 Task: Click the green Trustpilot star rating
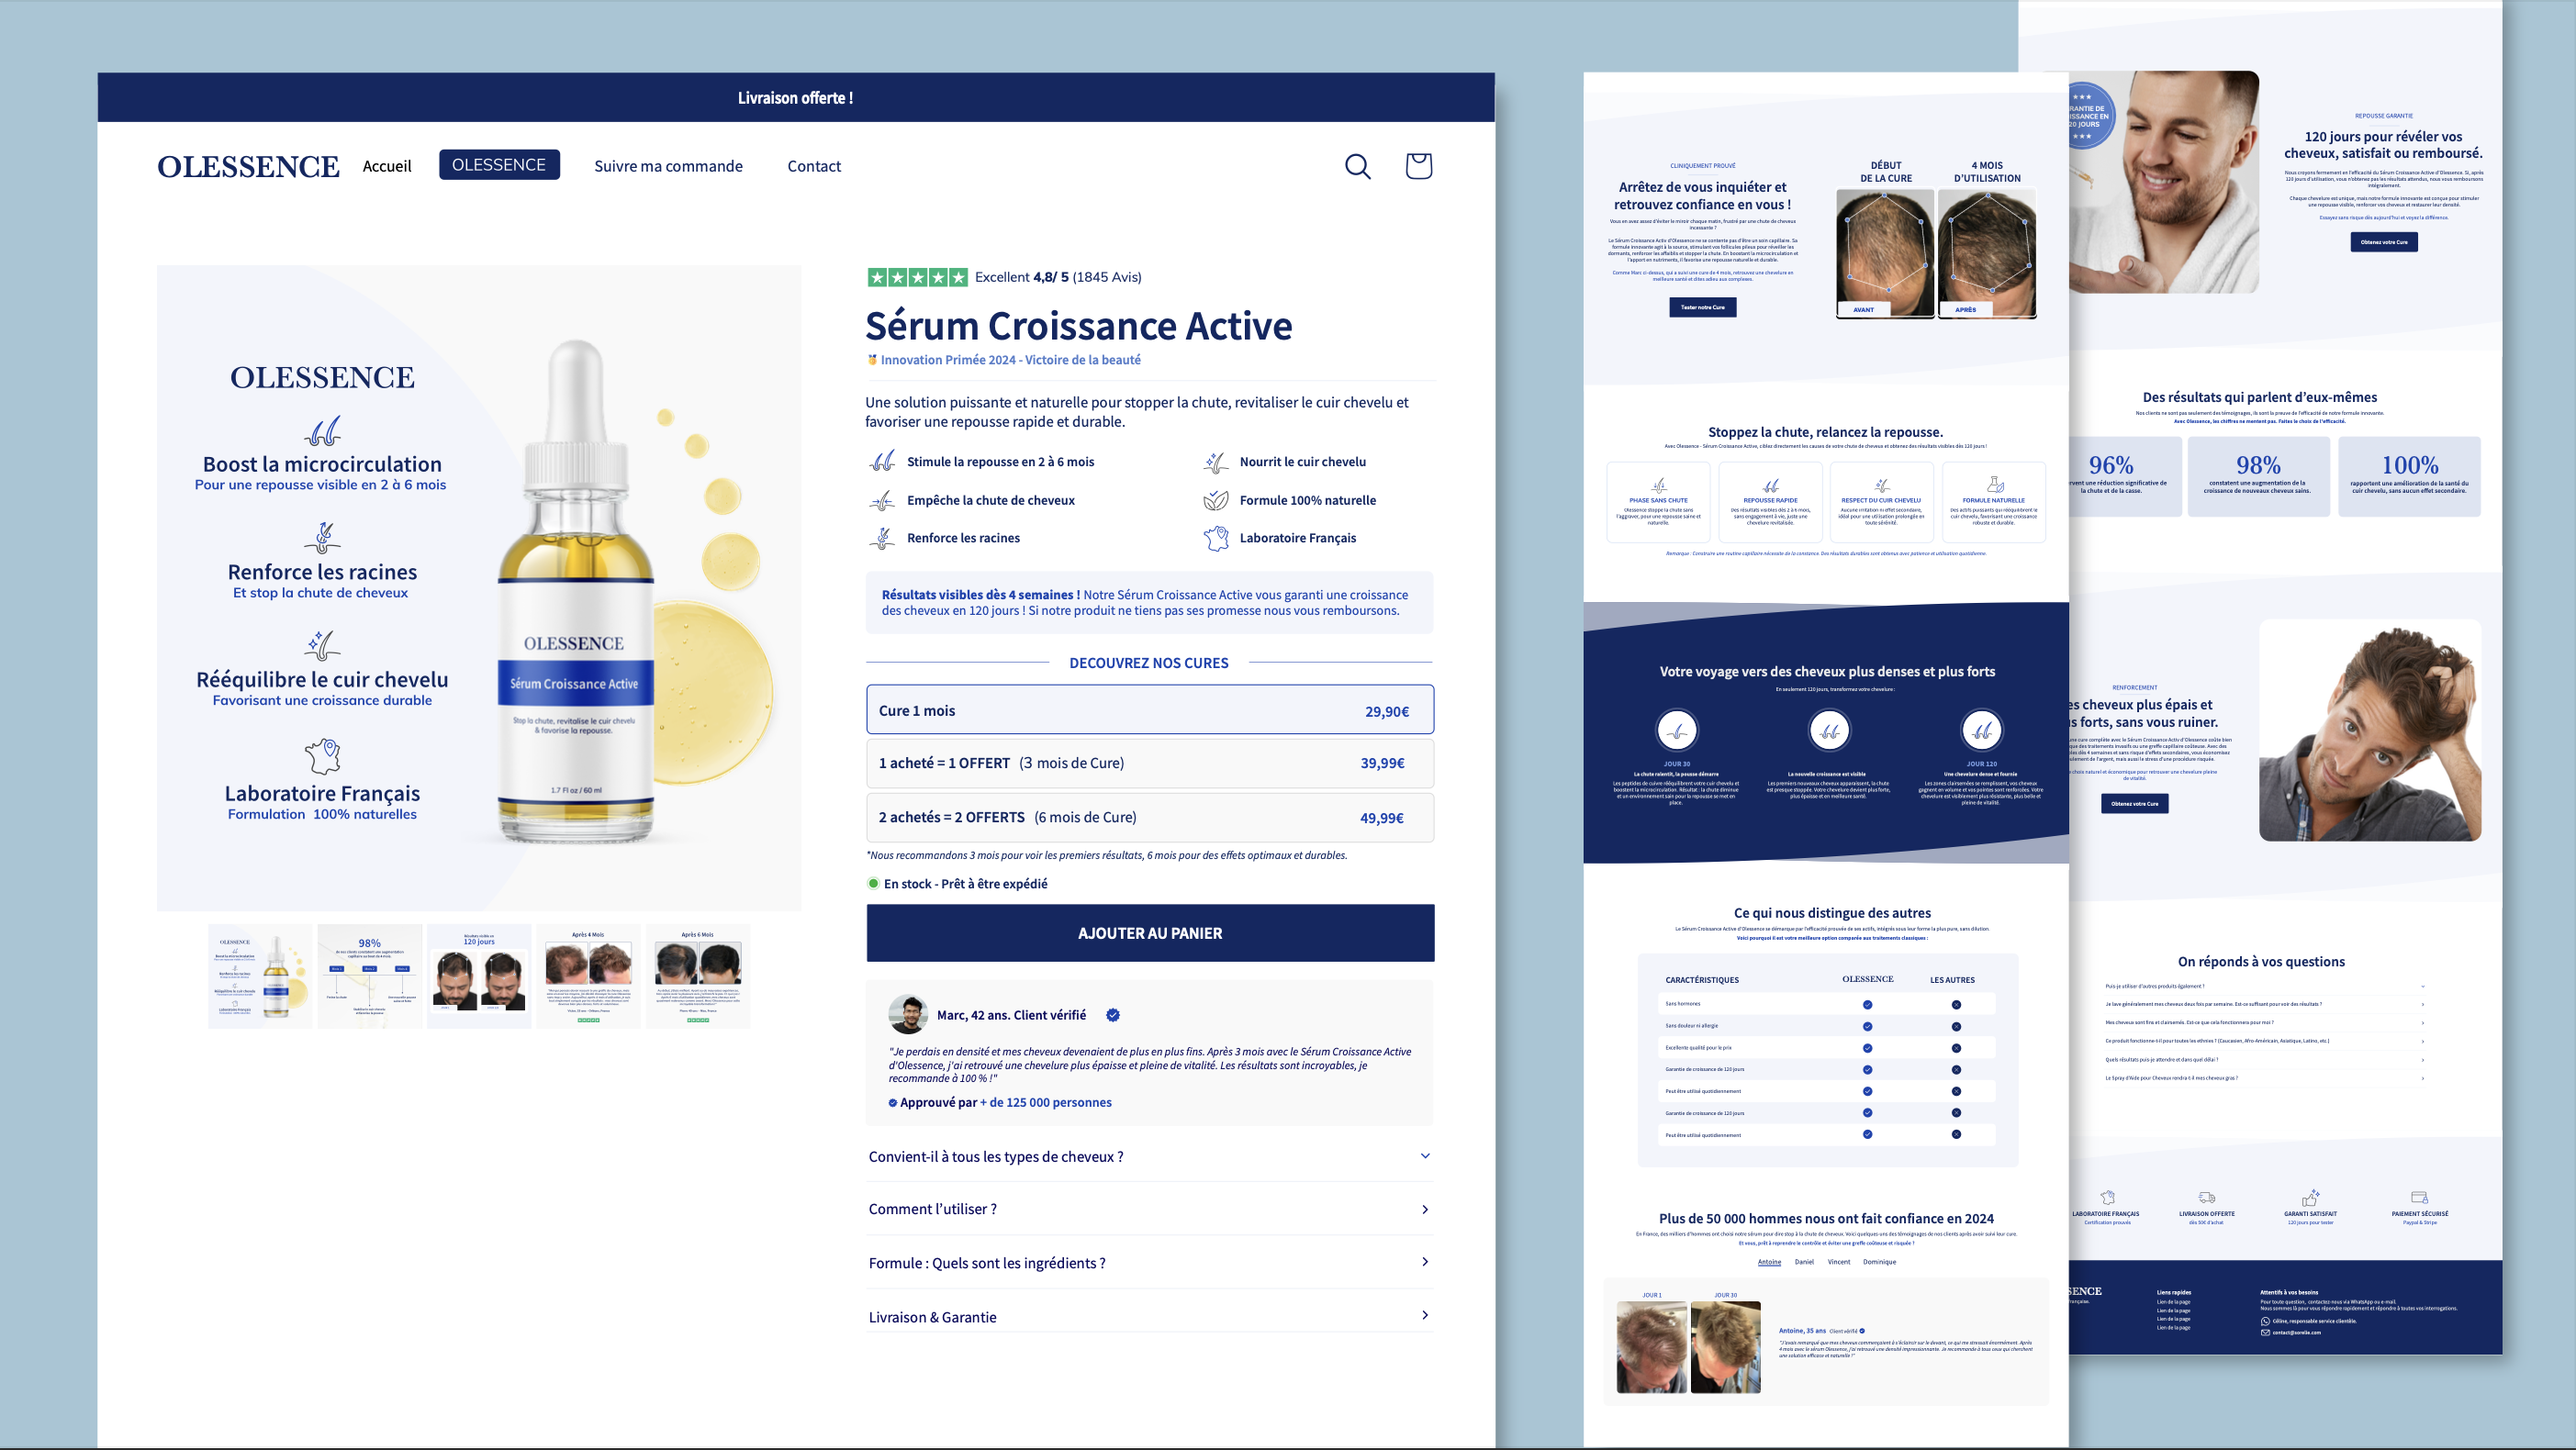click(x=917, y=277)
